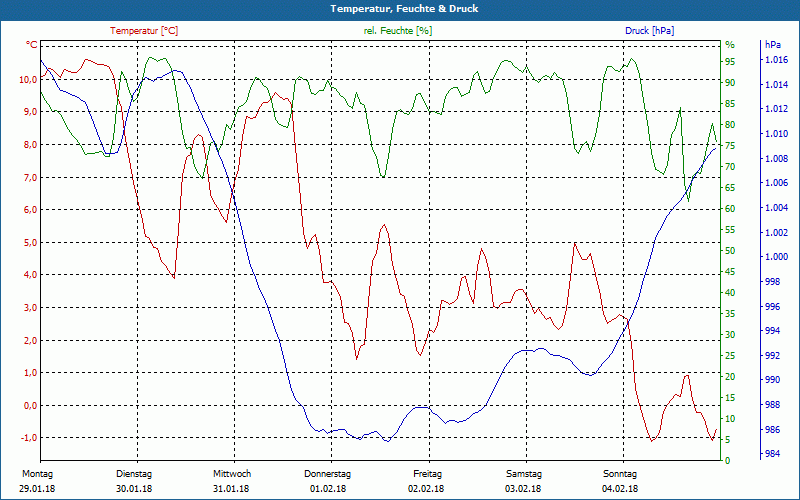Click the '10,0' temperature axis value
This screenshot has height=500, width=800.
point(29,80)
